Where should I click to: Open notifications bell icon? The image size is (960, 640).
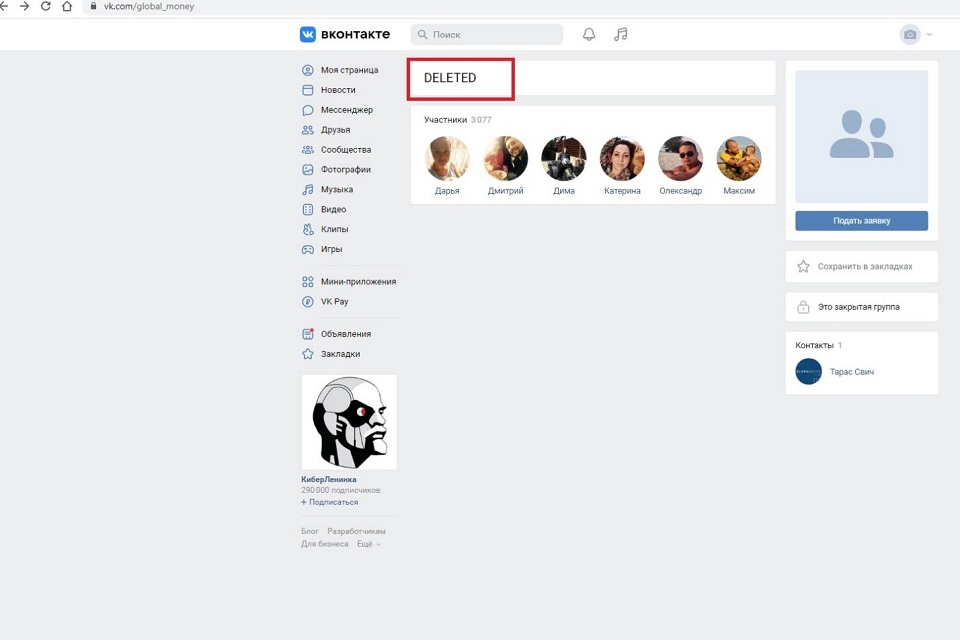tap(589, 34)
